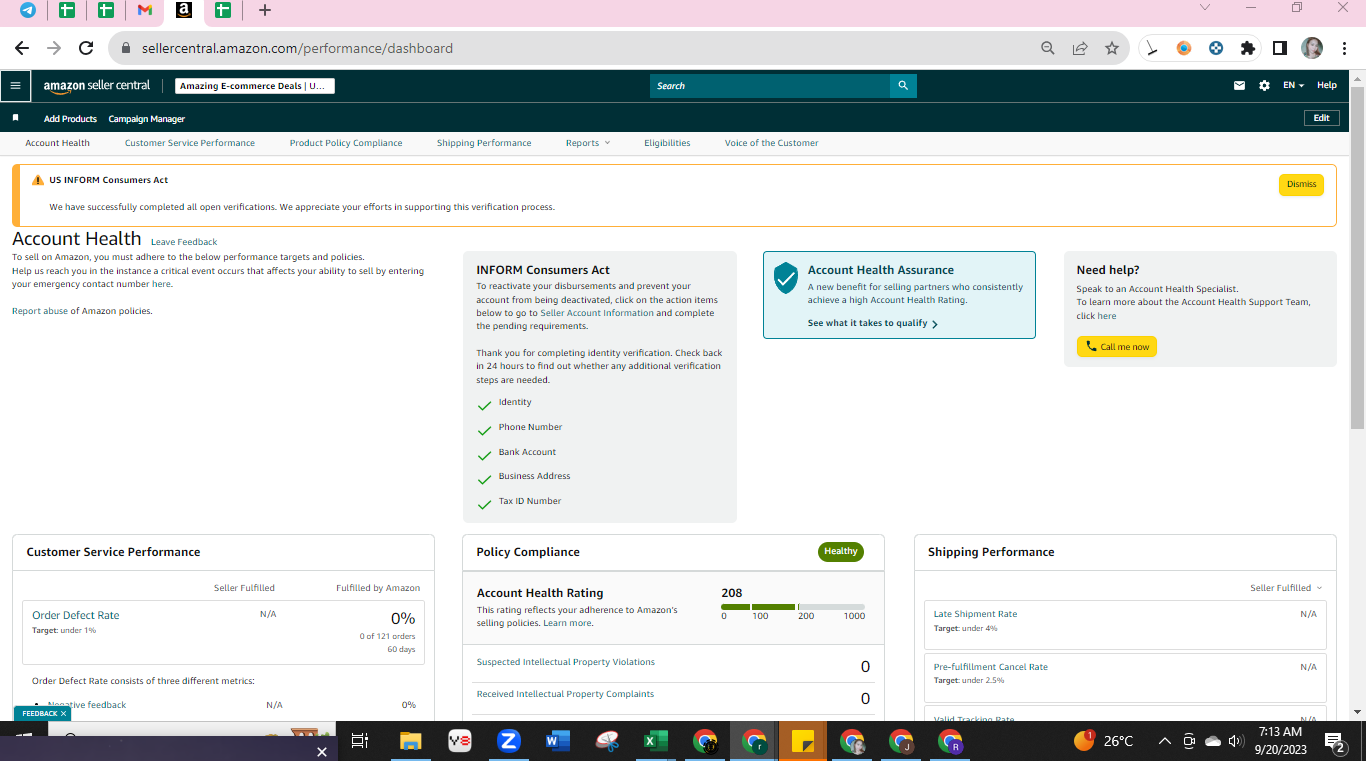Click See what it takes to qualify

873,324
